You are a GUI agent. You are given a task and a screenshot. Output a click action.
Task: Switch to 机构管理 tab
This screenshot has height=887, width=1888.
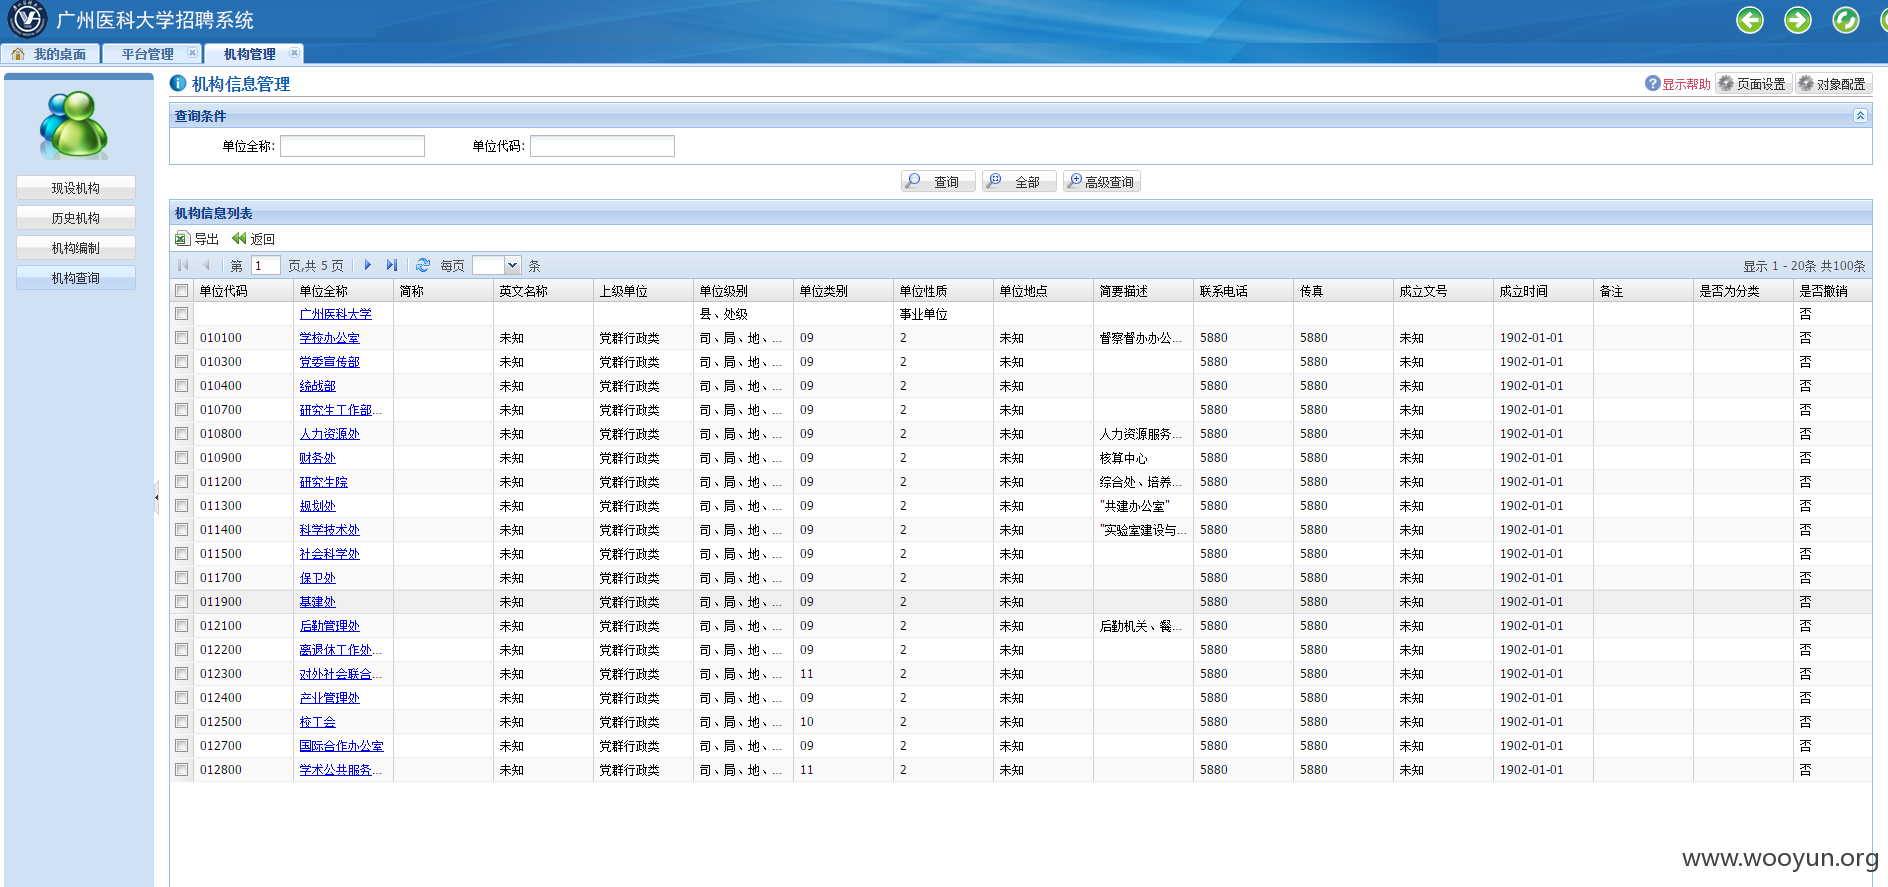pos(249,54)
